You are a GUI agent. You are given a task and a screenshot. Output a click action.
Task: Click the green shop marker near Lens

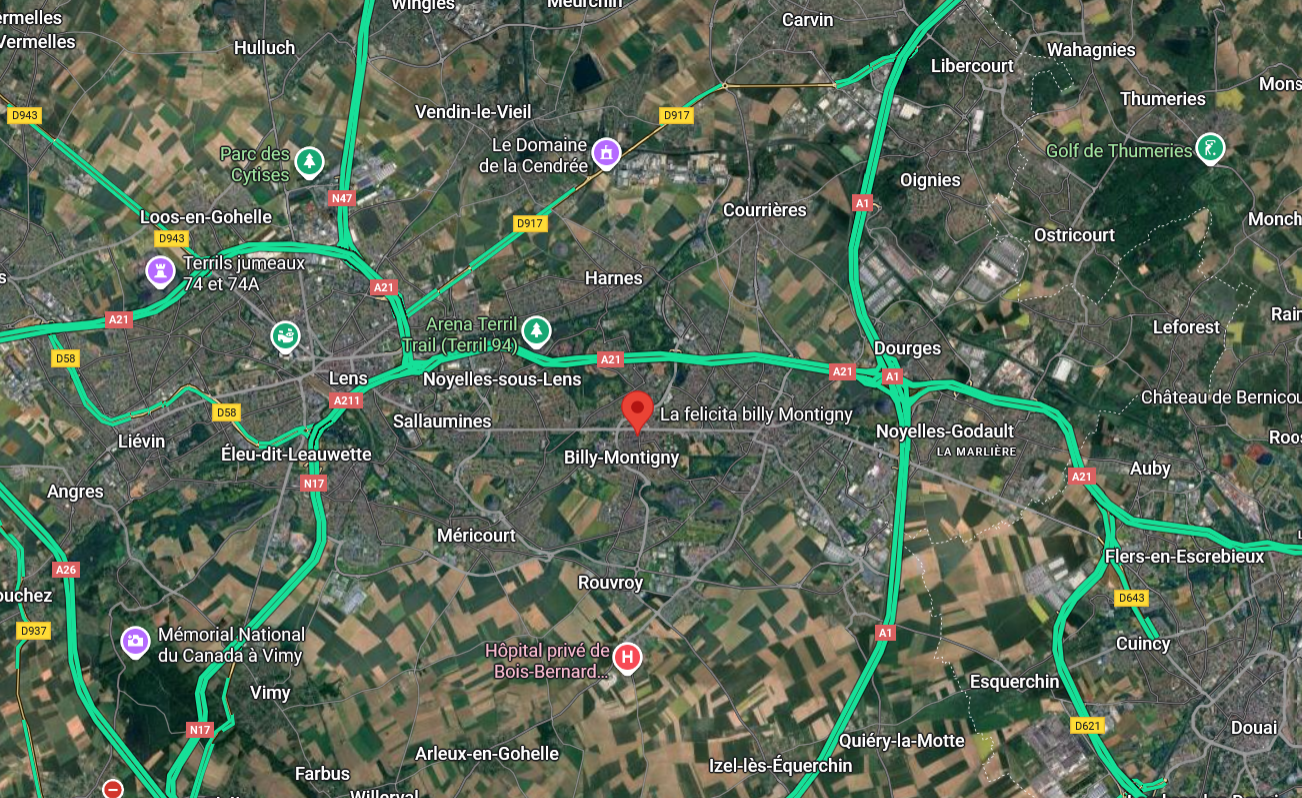[x=286, y=335]
